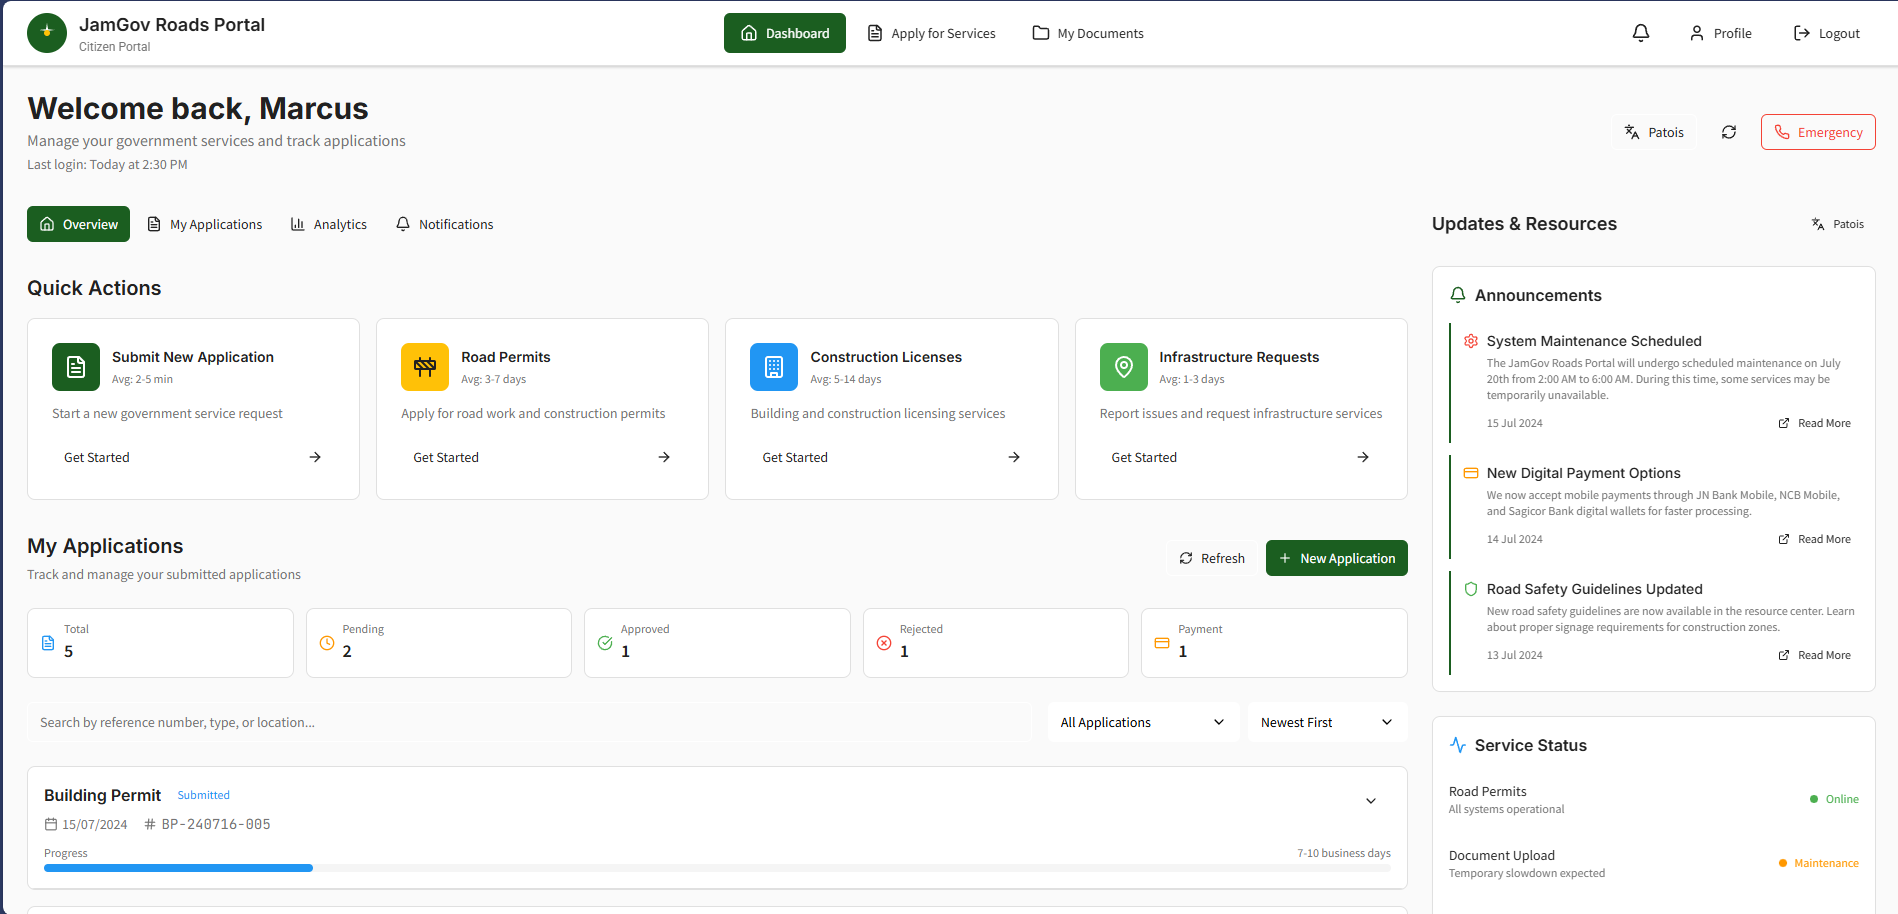Screen dimensions: 1898x914
Task: Click the notification bell icon in header
Action: [1641, 33]
